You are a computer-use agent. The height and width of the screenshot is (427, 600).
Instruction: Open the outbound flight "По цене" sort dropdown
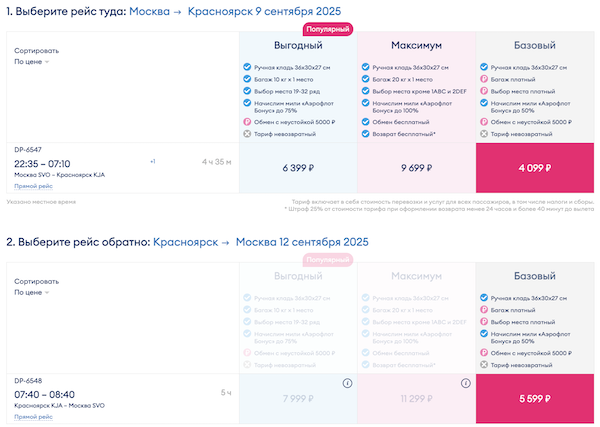coord(32,61)
